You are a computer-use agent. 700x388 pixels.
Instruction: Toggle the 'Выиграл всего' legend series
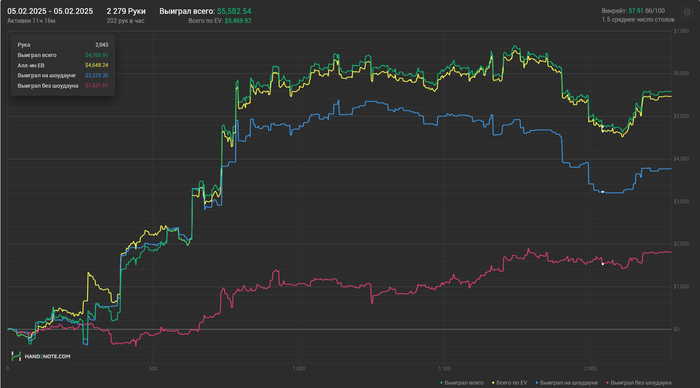coord(462,383)
